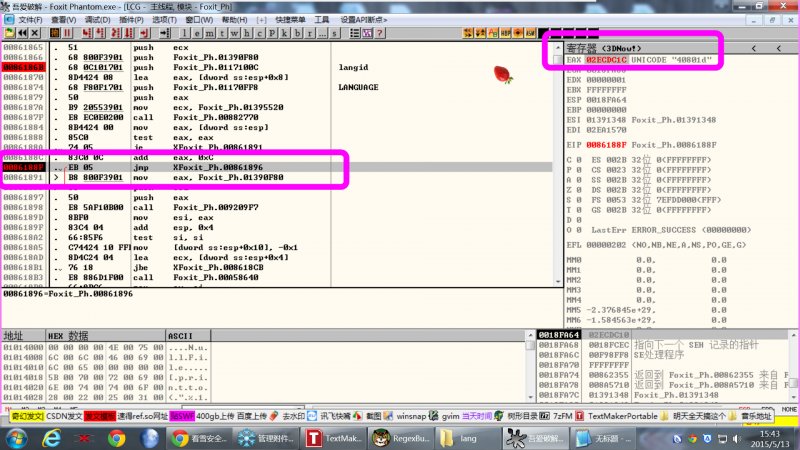This screenshot has height=450, width=800.
Task: Open Threads 't' button
Action: point(222,33)
